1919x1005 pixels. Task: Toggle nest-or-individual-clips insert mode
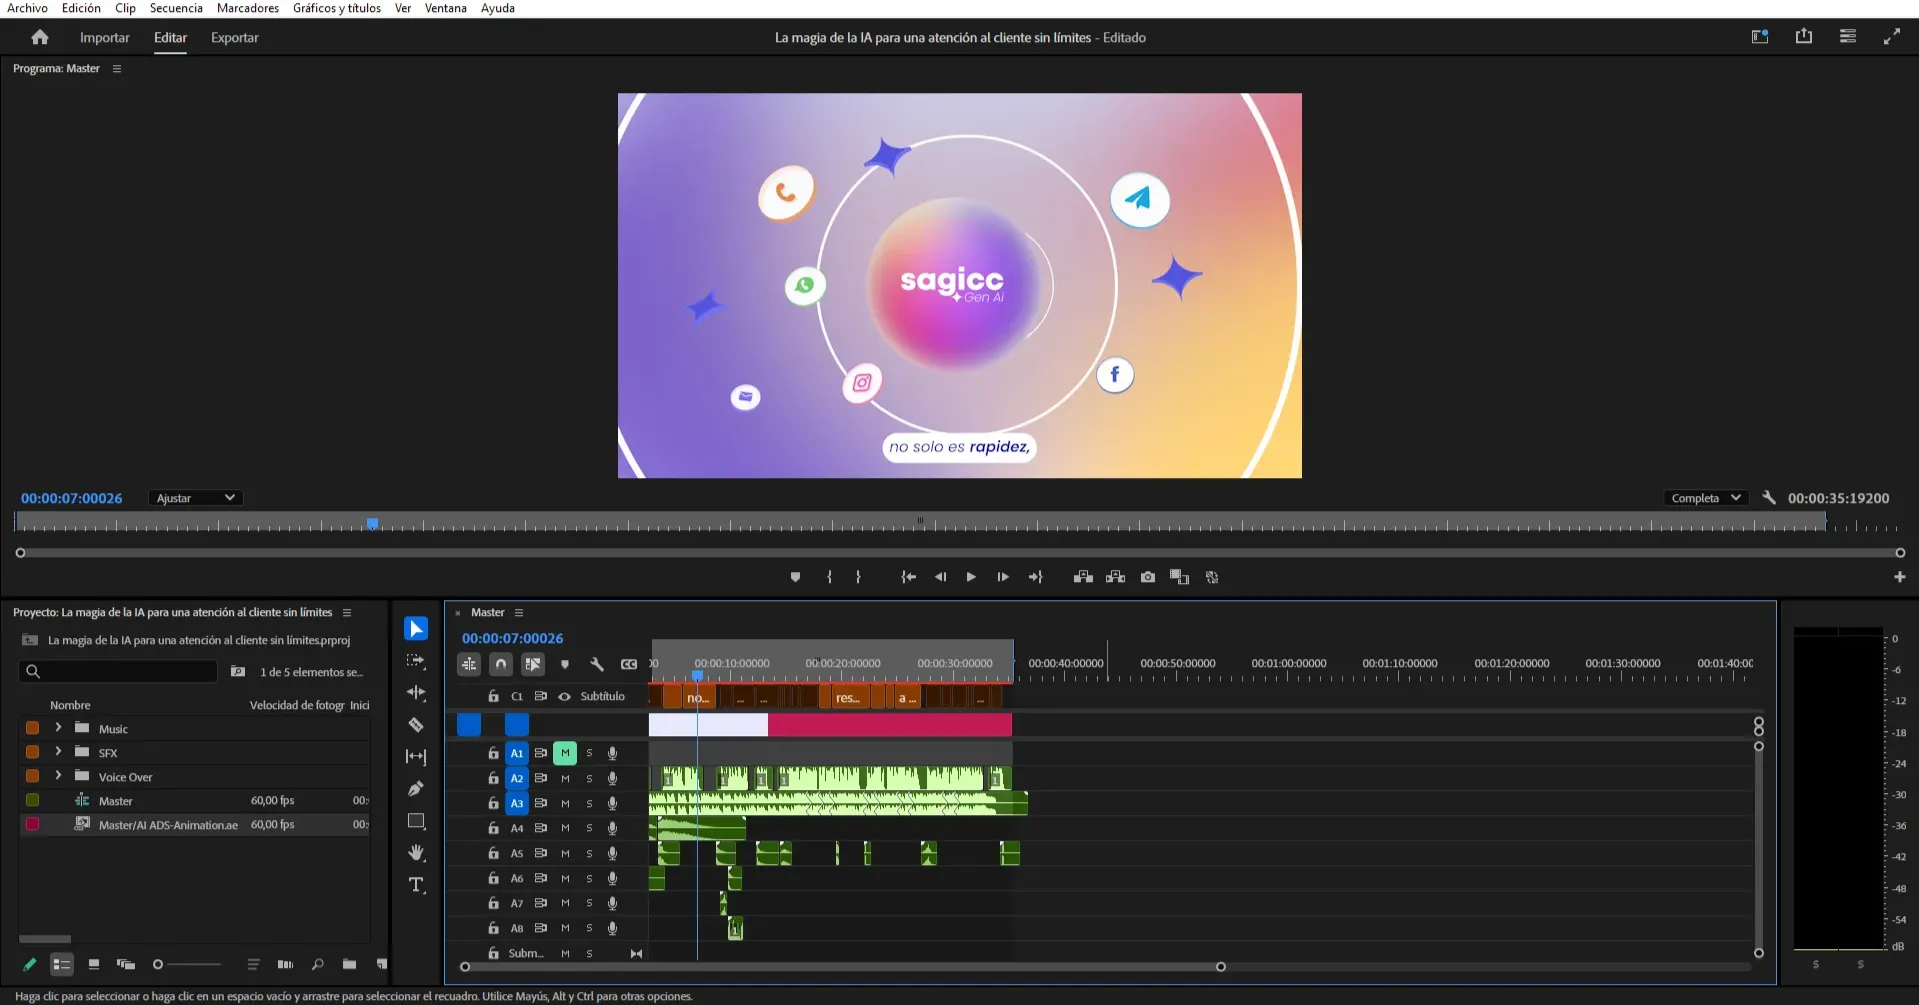pos(469,664)
